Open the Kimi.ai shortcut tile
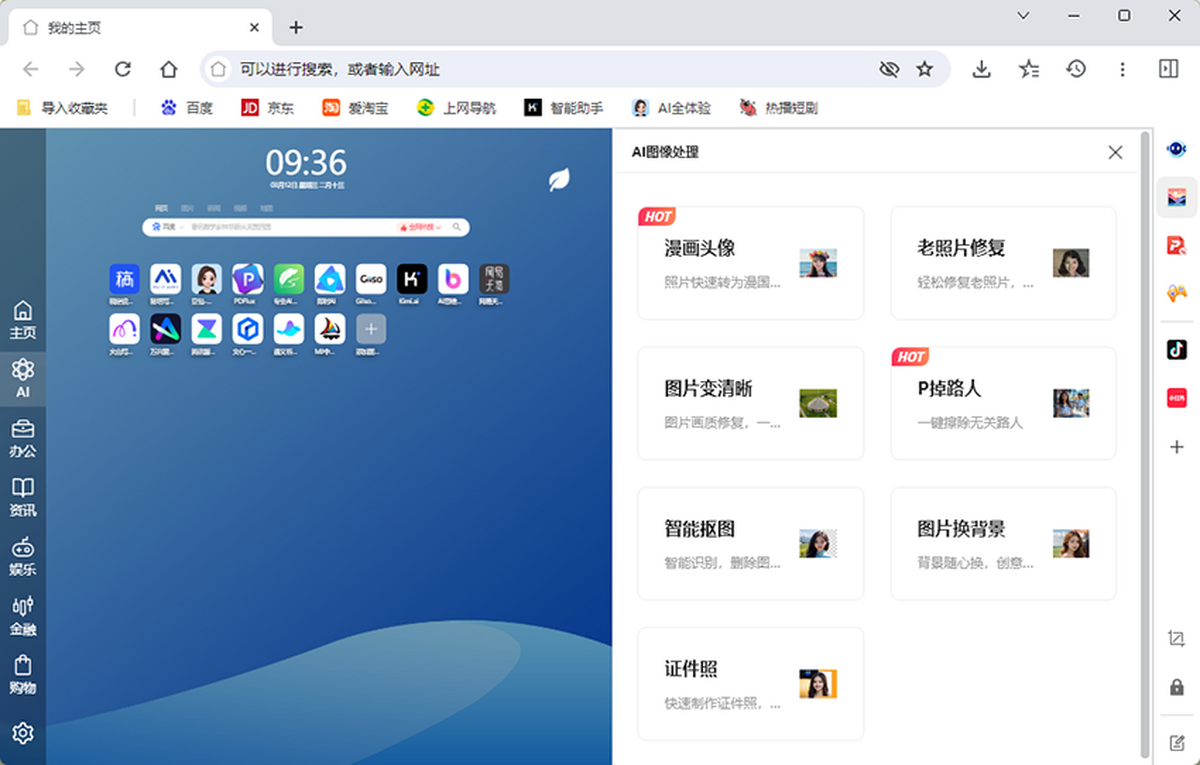The image size is (1200, 765). pos(412,279)
